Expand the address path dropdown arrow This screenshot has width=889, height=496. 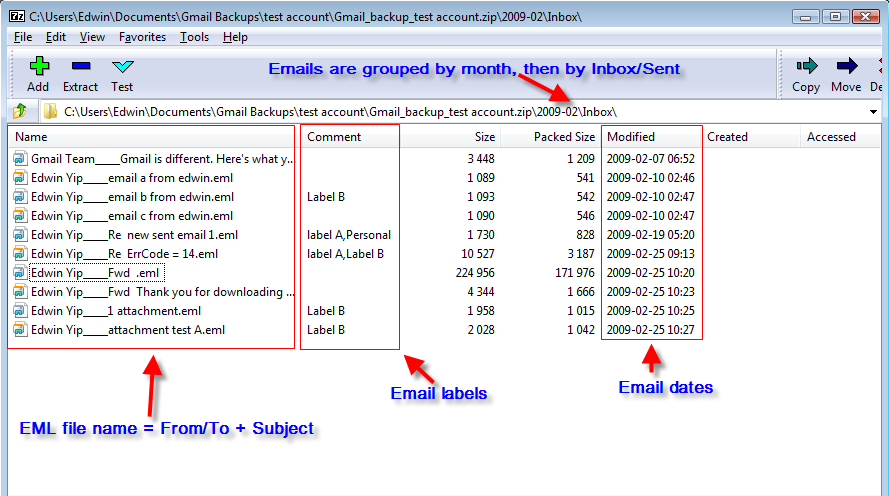click(873, 111)
